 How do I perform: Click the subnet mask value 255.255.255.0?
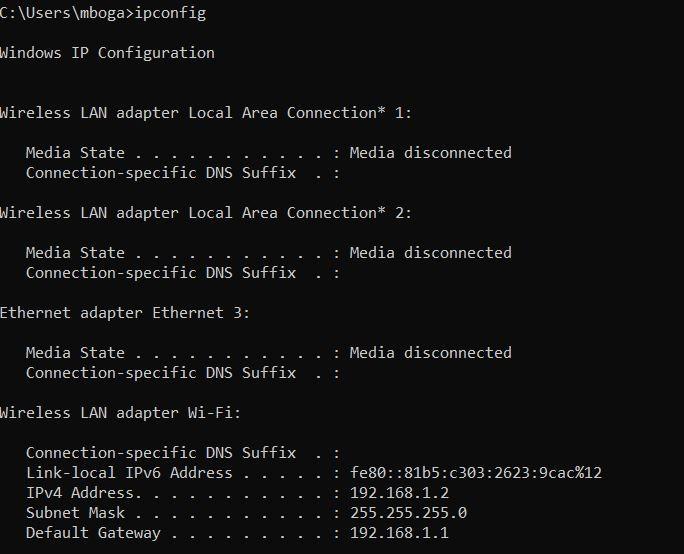pyautogui.click(x=408, y=513)
